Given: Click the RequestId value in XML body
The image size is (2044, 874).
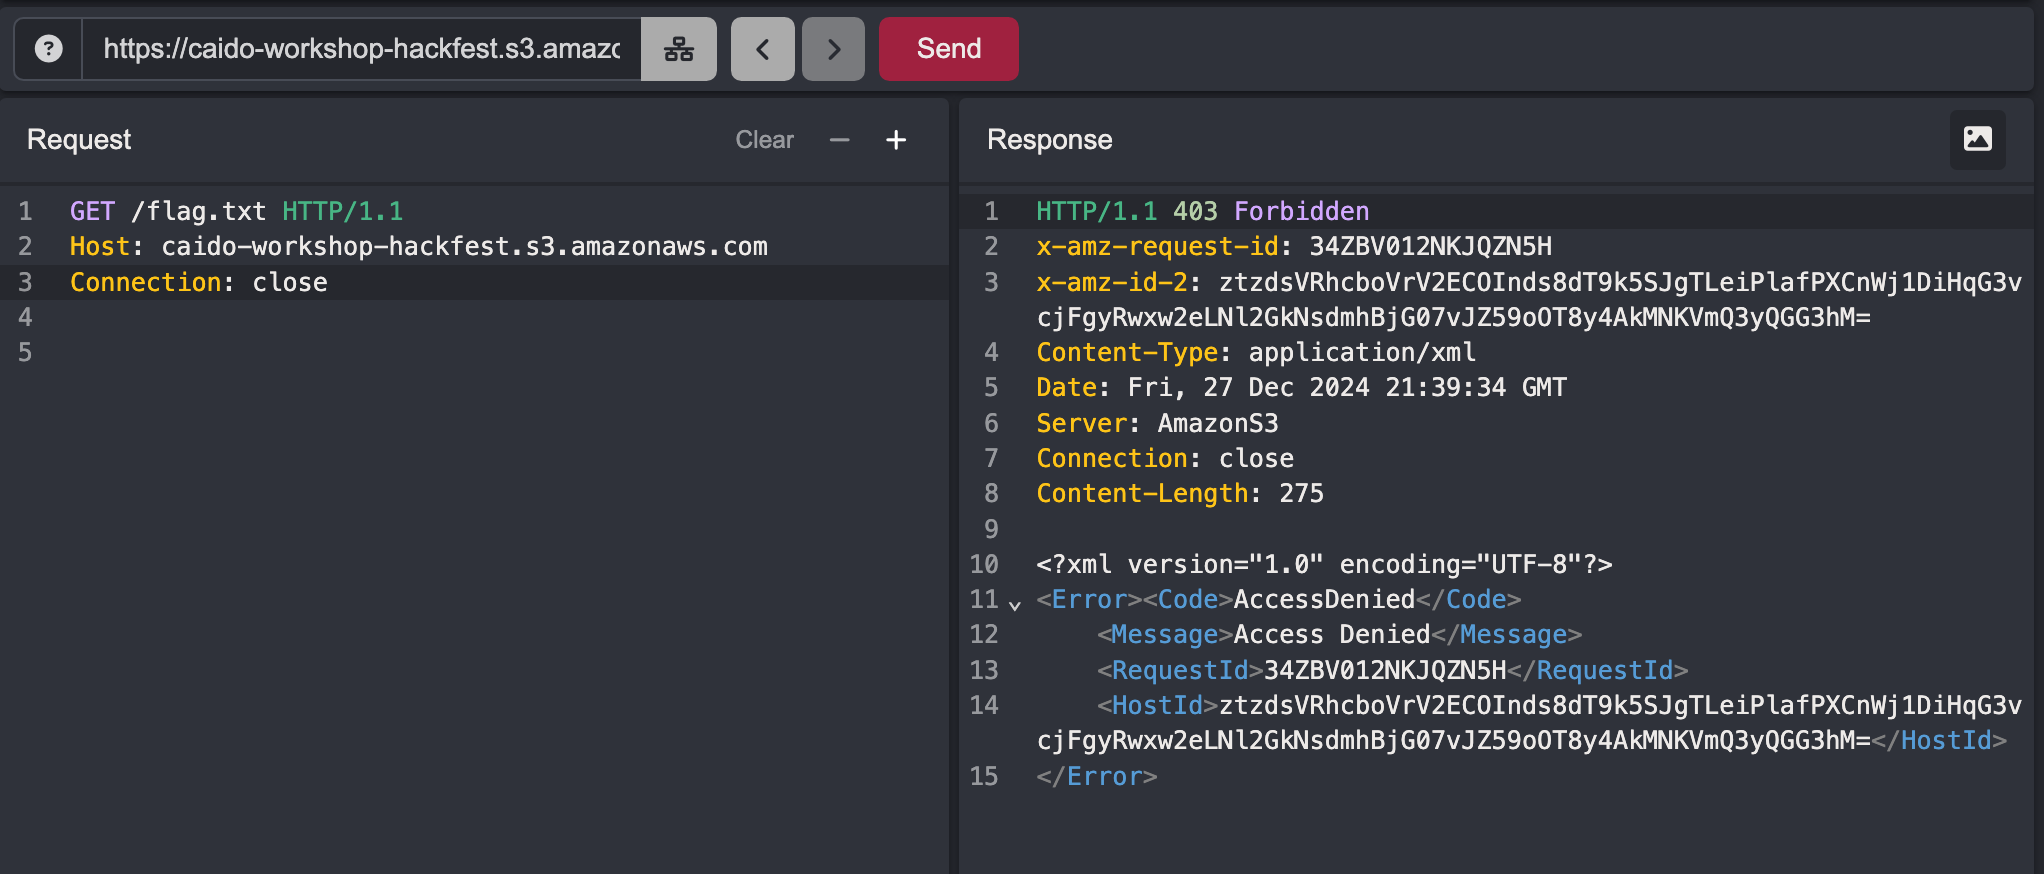Looking at the screenshot, I should click(x=1385, y=670).
